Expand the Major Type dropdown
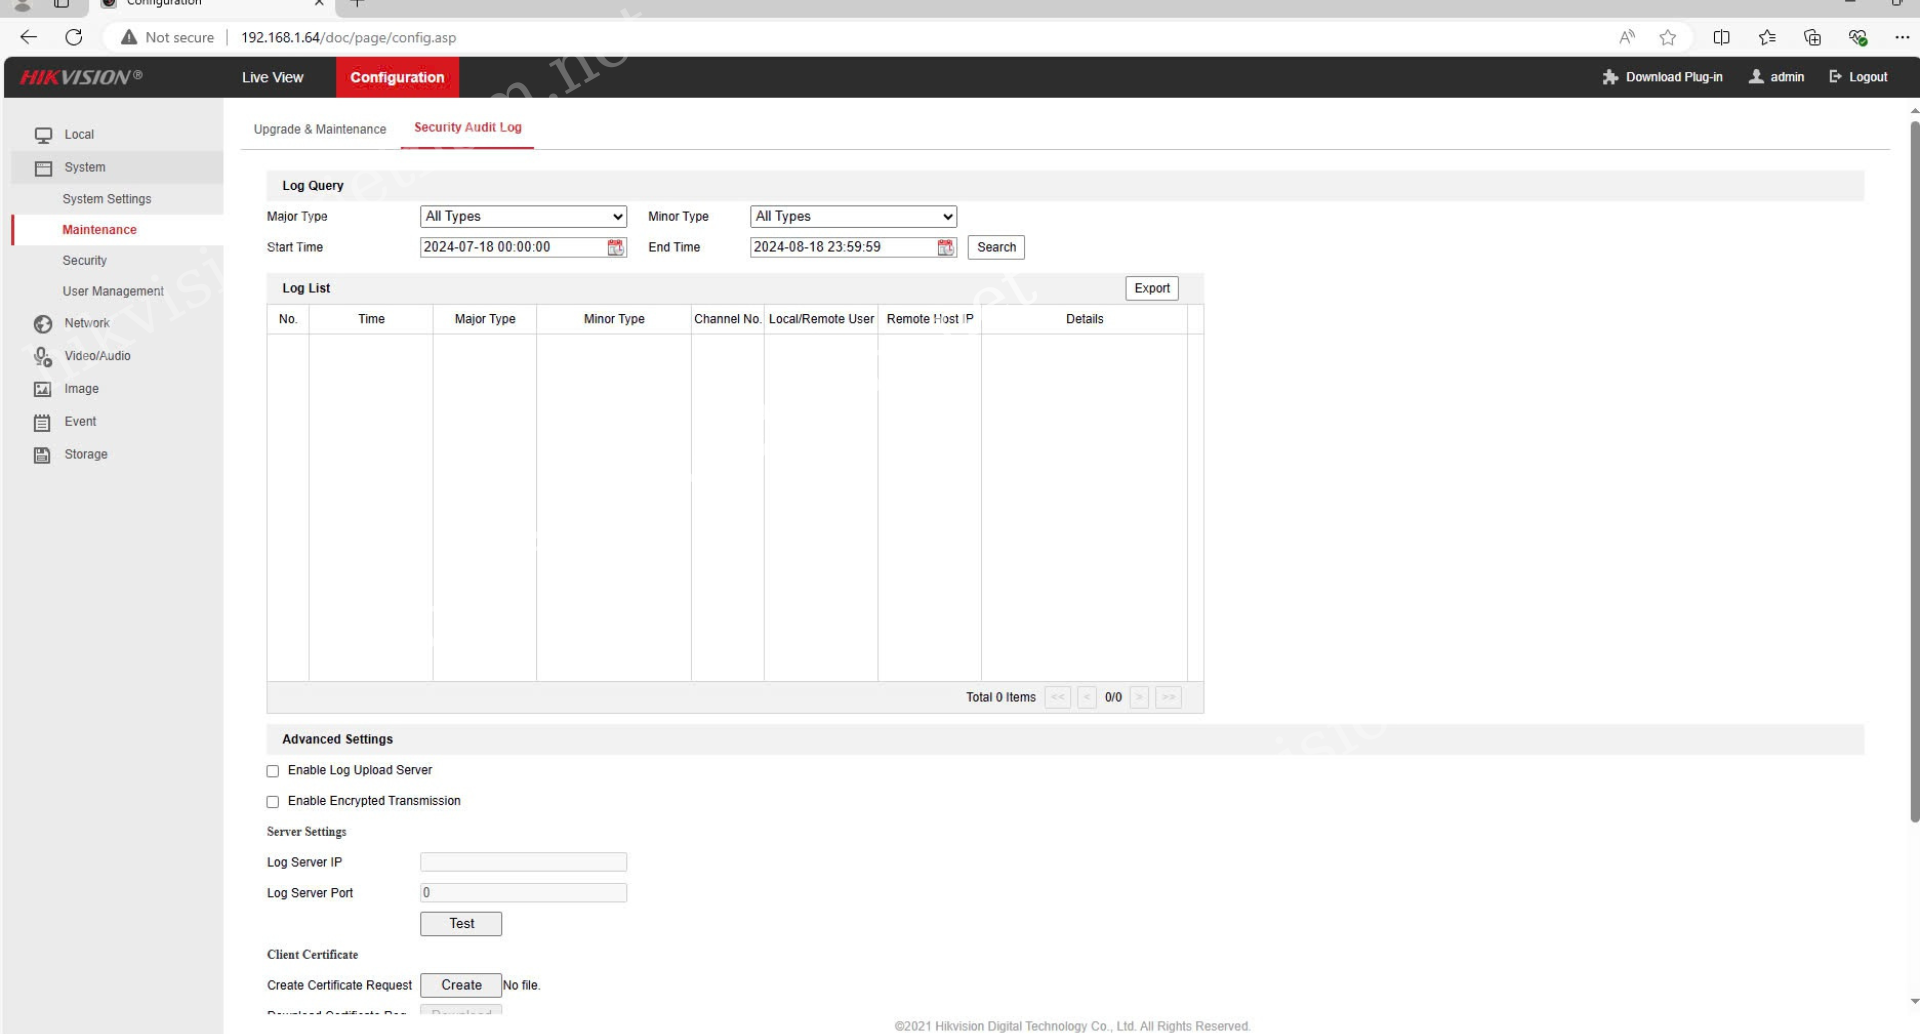The width and height of the screenshot is (1920, 1034). click(x=523, y=217)
